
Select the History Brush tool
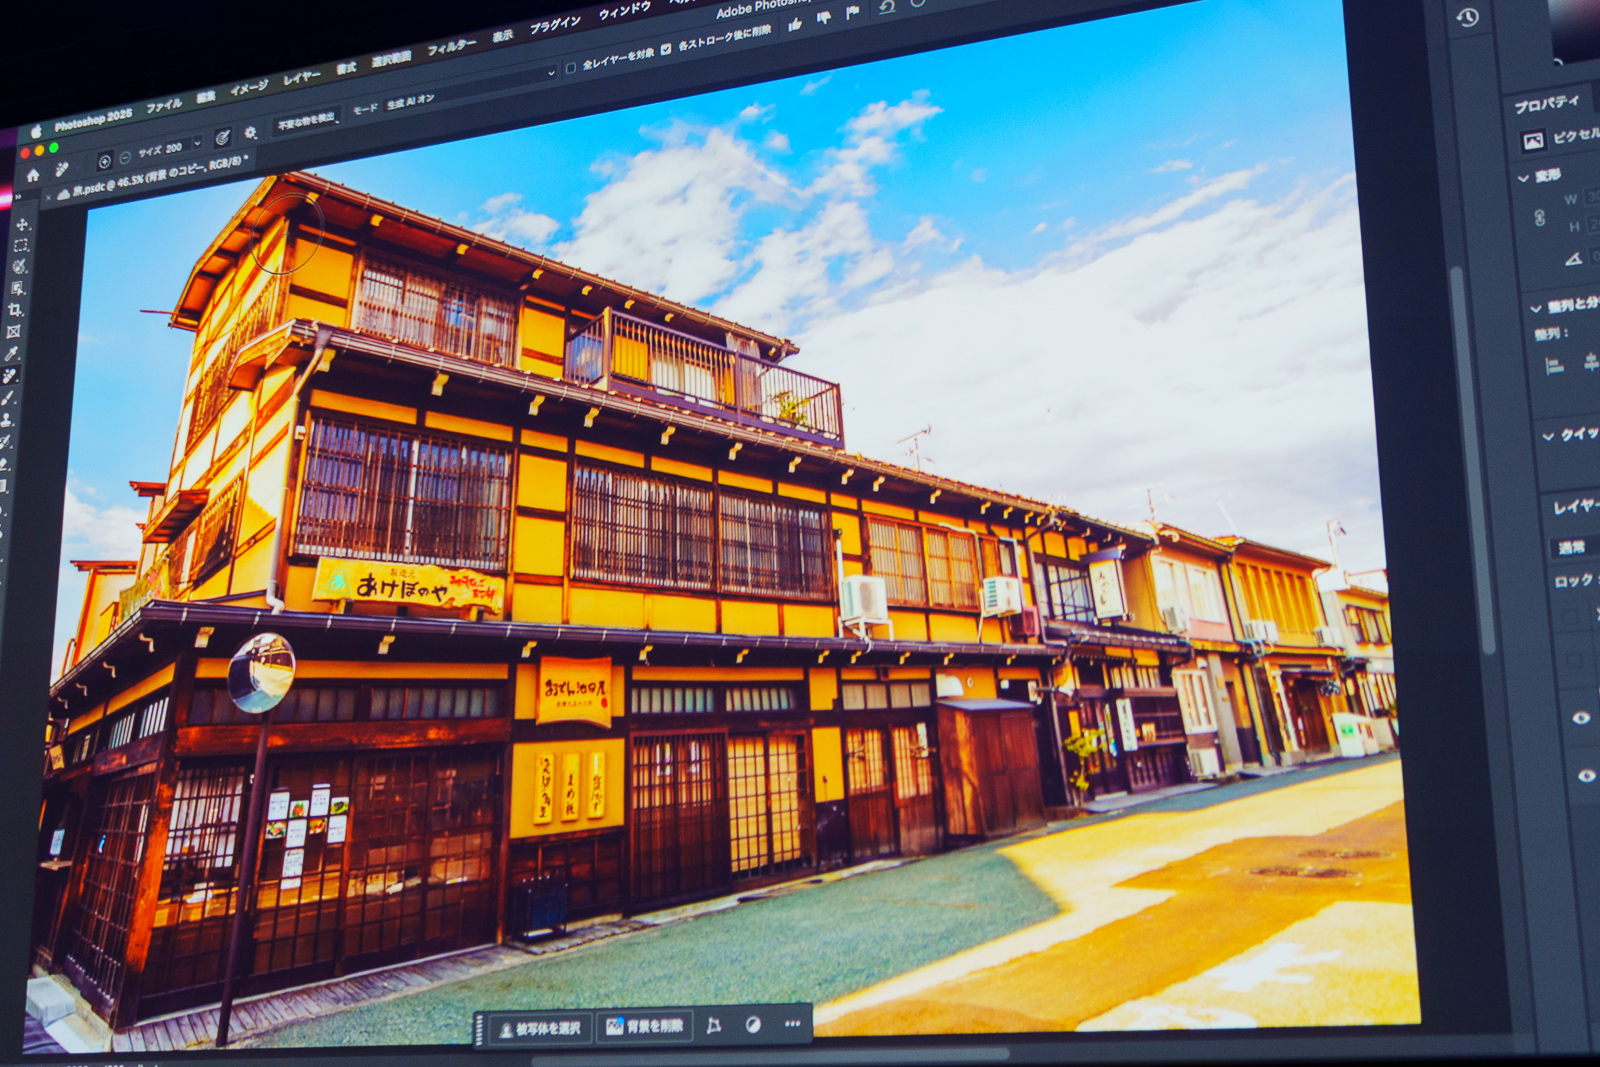coord(5,442)
